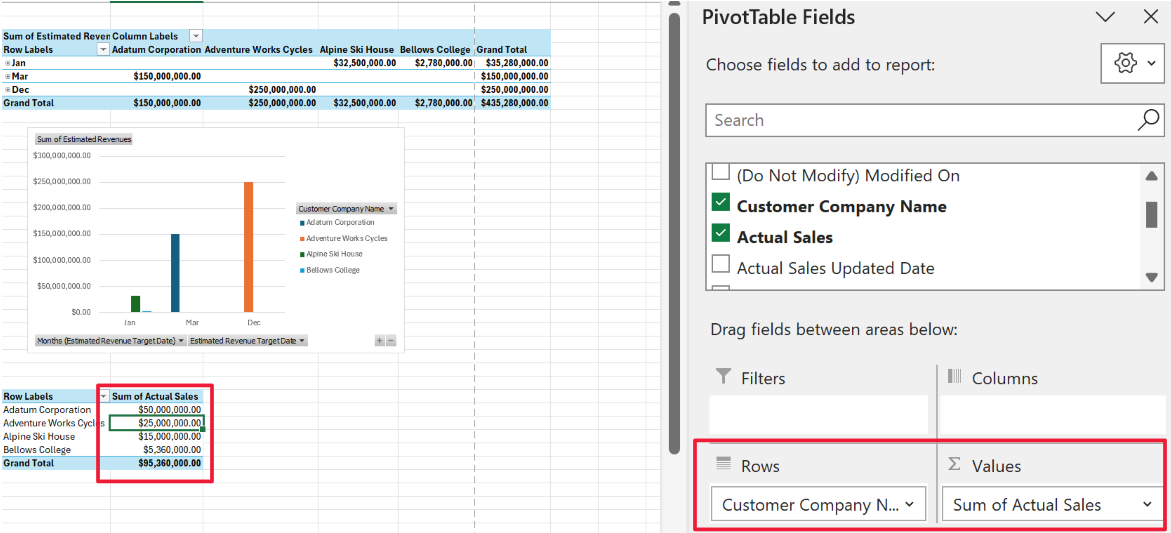Screen dimensions: 1171x533
Task: Open the Customer Company Name chart legend filter
Action: pyautogui.click(x=347, y=209)
